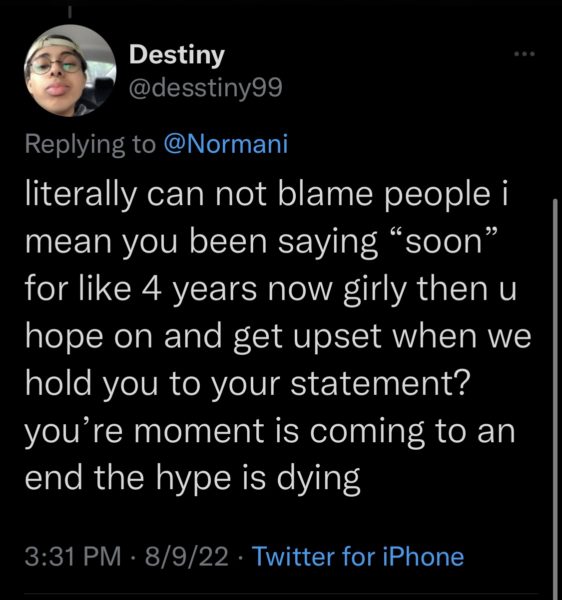The image size is (562, 600).
Task: Open the Twitter for iPhone source link
Action: point(359,556)
